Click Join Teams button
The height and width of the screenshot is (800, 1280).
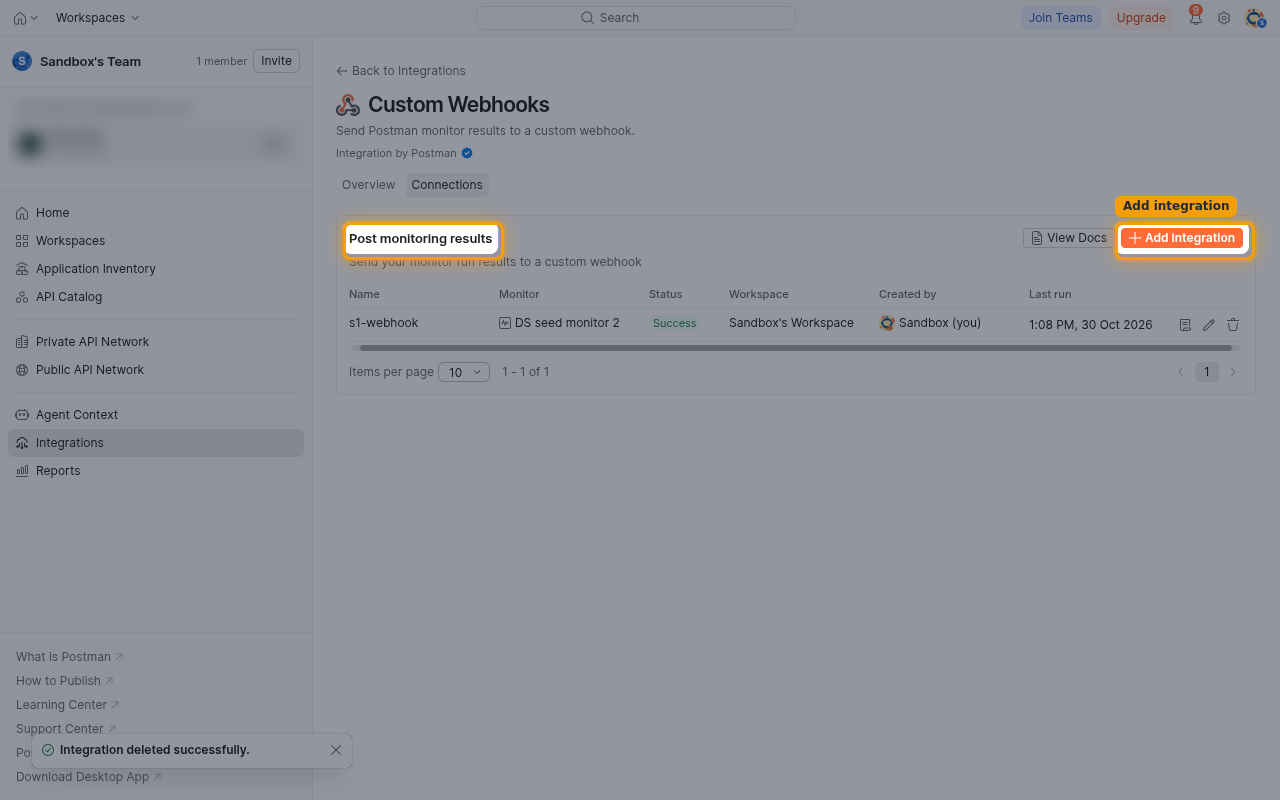[x=1060, y=18]
